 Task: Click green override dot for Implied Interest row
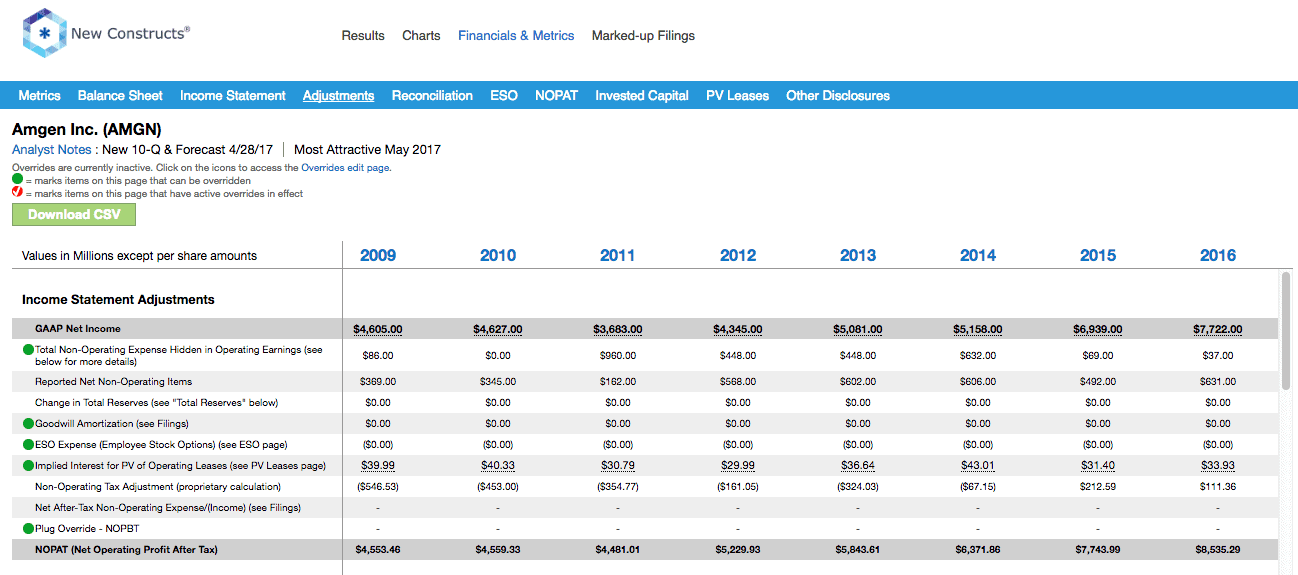28,466
